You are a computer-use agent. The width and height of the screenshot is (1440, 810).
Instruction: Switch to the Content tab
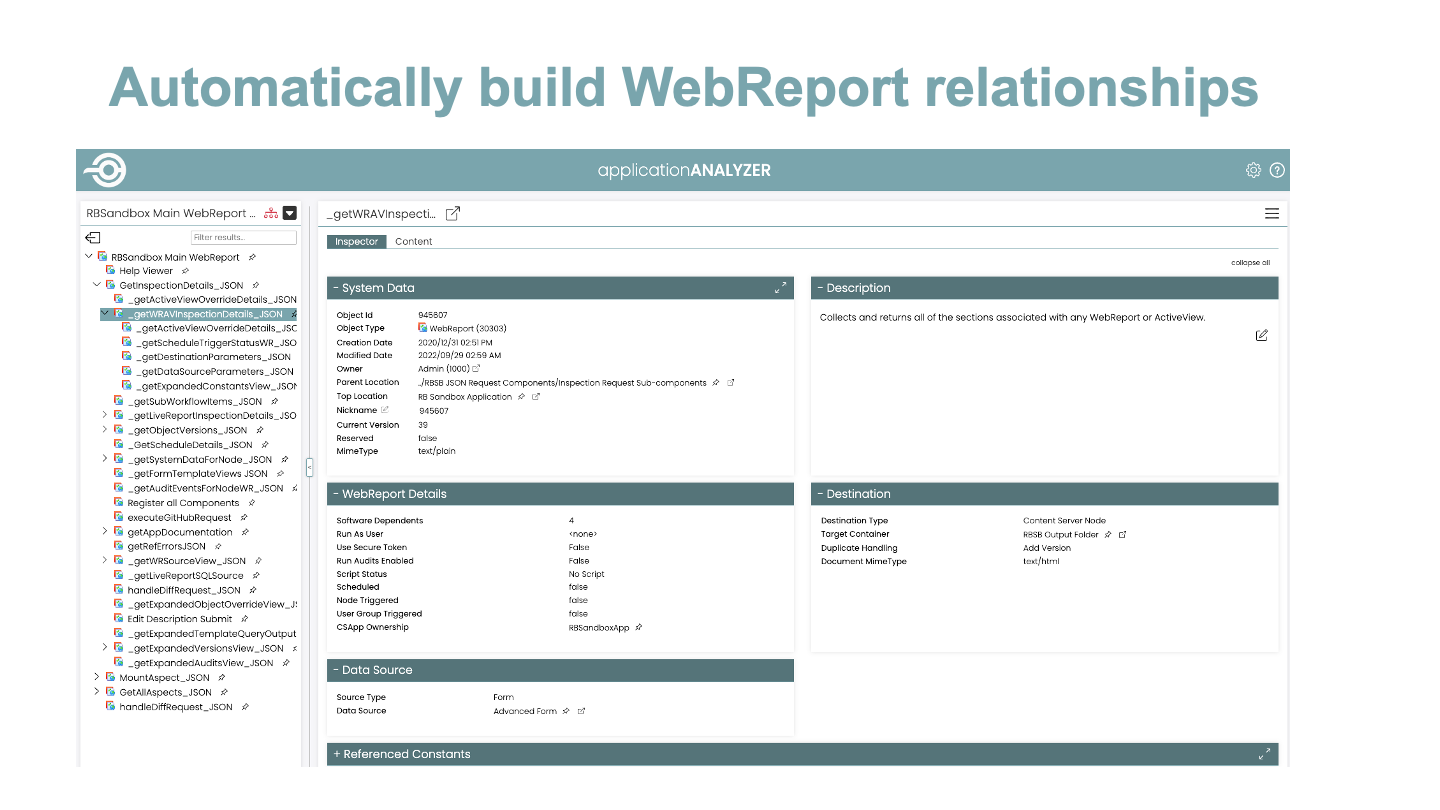pos(414,241)
